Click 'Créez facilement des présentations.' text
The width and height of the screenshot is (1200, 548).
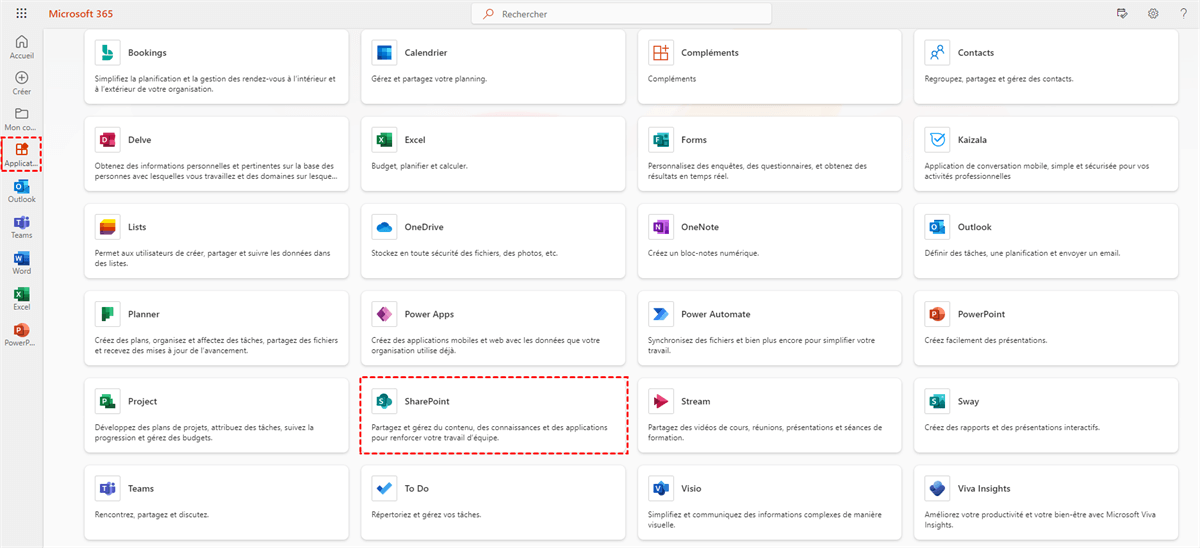point(986,340)
